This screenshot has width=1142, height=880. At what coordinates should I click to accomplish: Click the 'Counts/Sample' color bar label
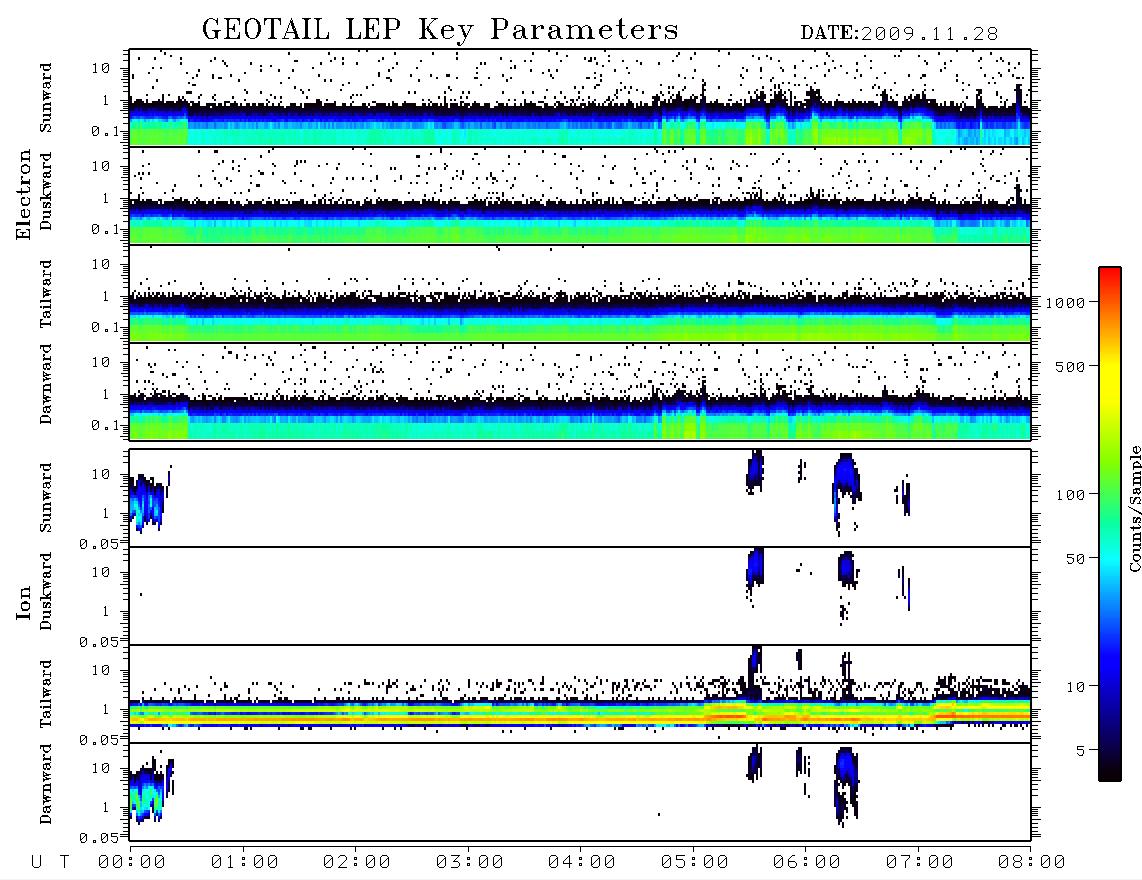[x=1135, y=508]
